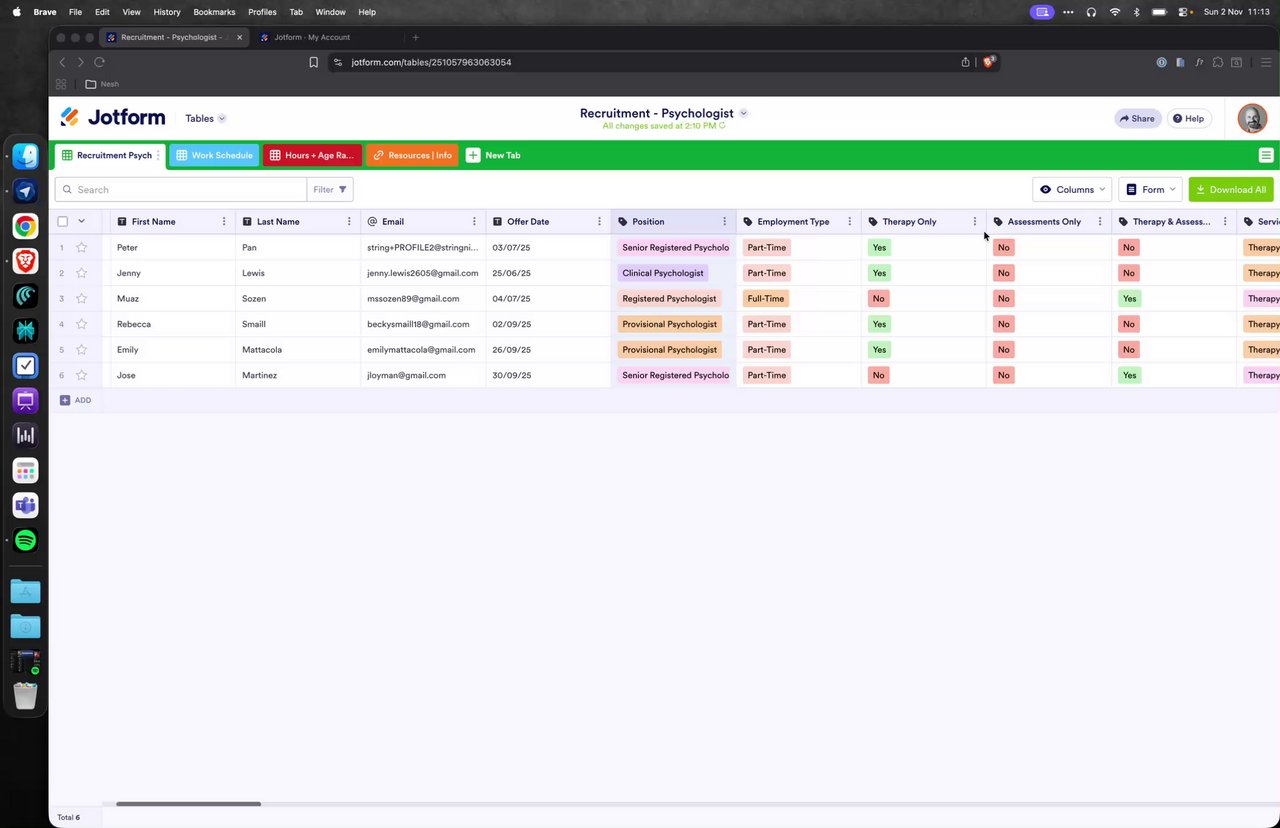The image size is (1280, 828).
Task: Open the Profiles menu in the menu bar
Action: pyautogui.click(x=262, y=12)
